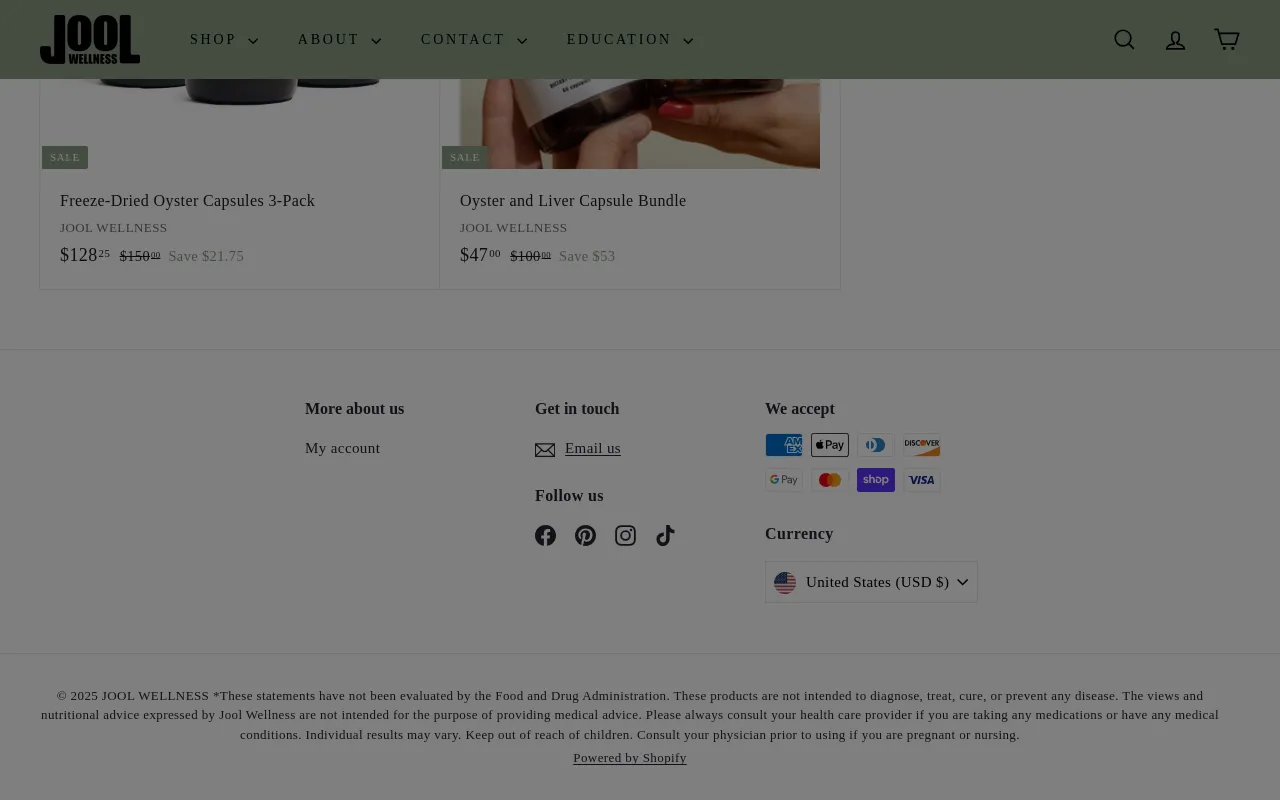Visit the Facebook page icon

click(545, 536)
